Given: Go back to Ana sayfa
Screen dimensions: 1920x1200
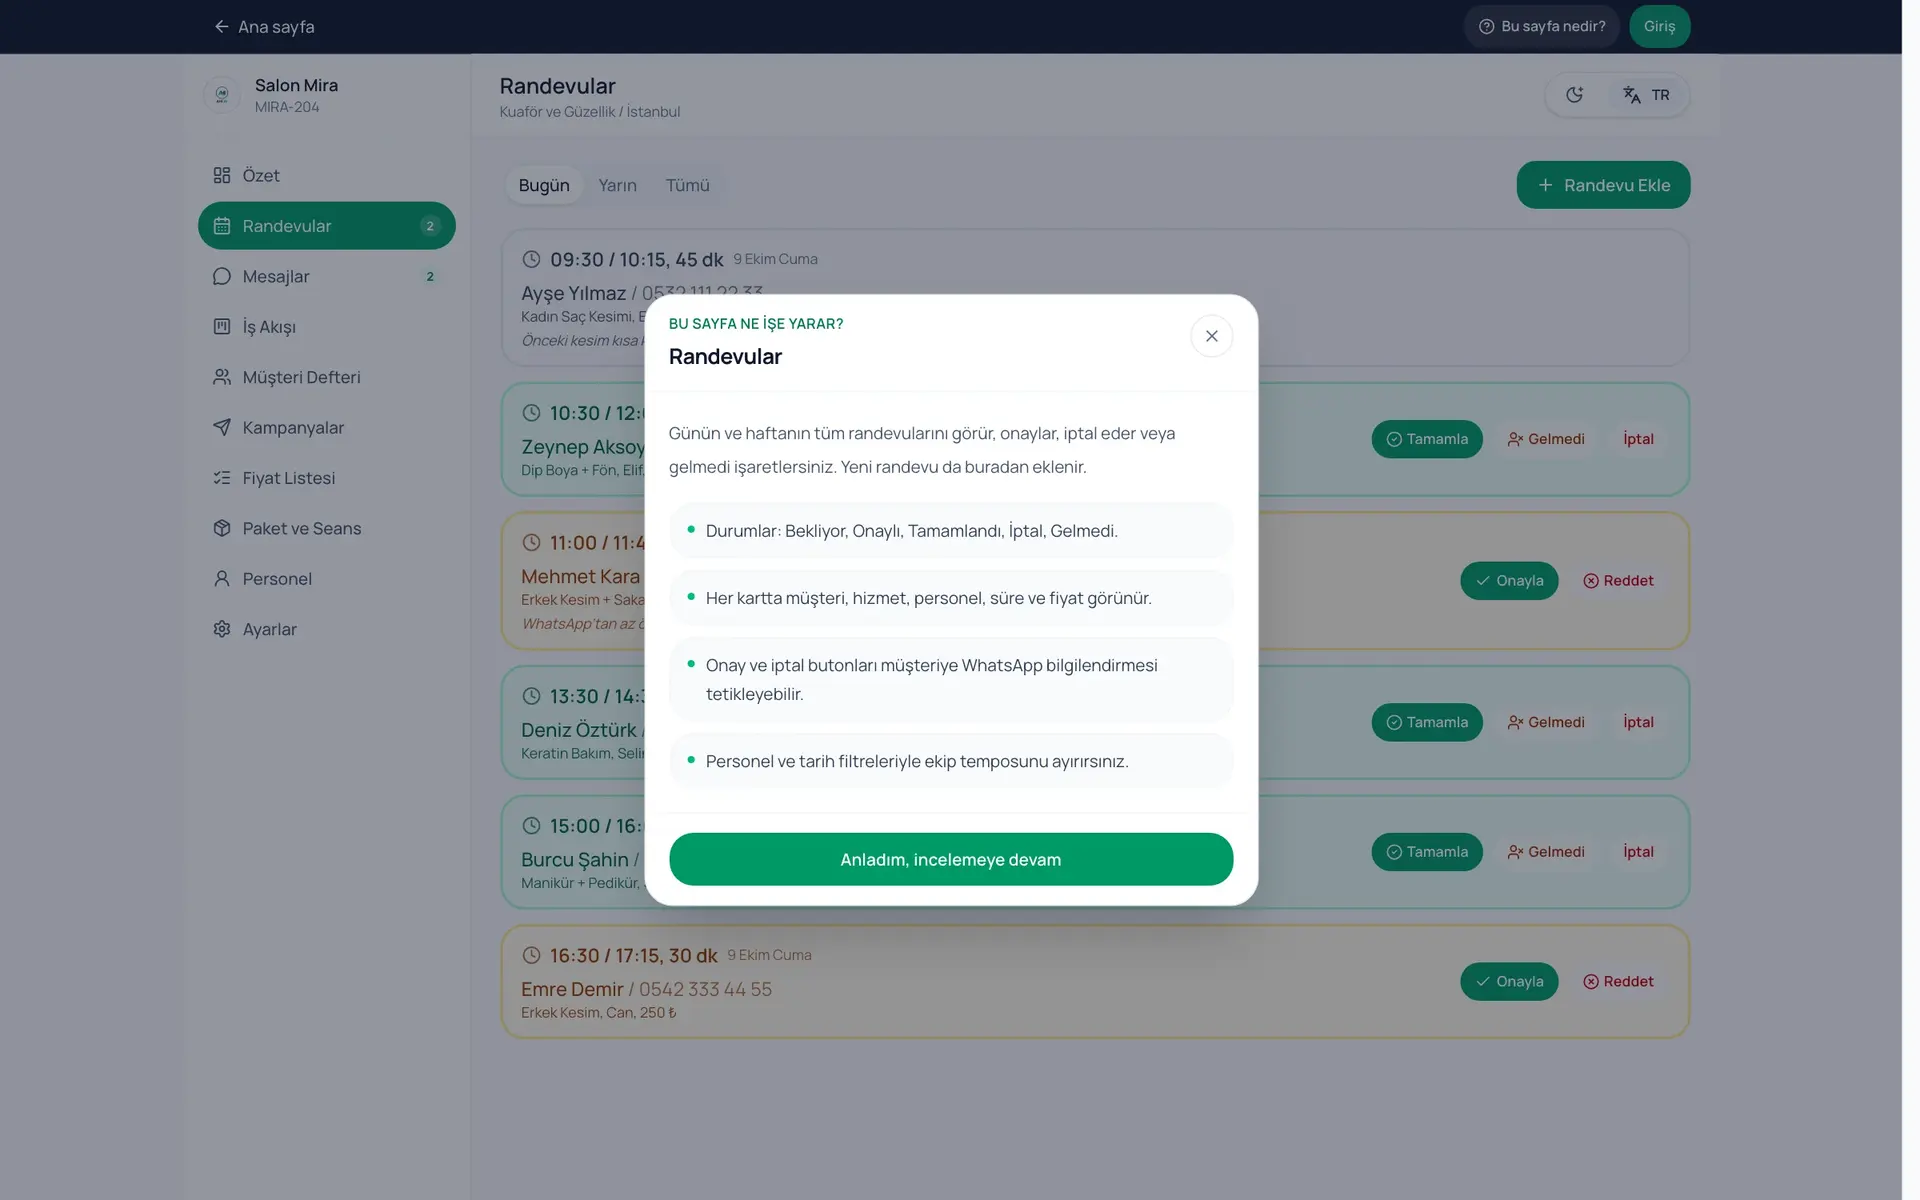Looking at the screenshot, I should 264,27.
